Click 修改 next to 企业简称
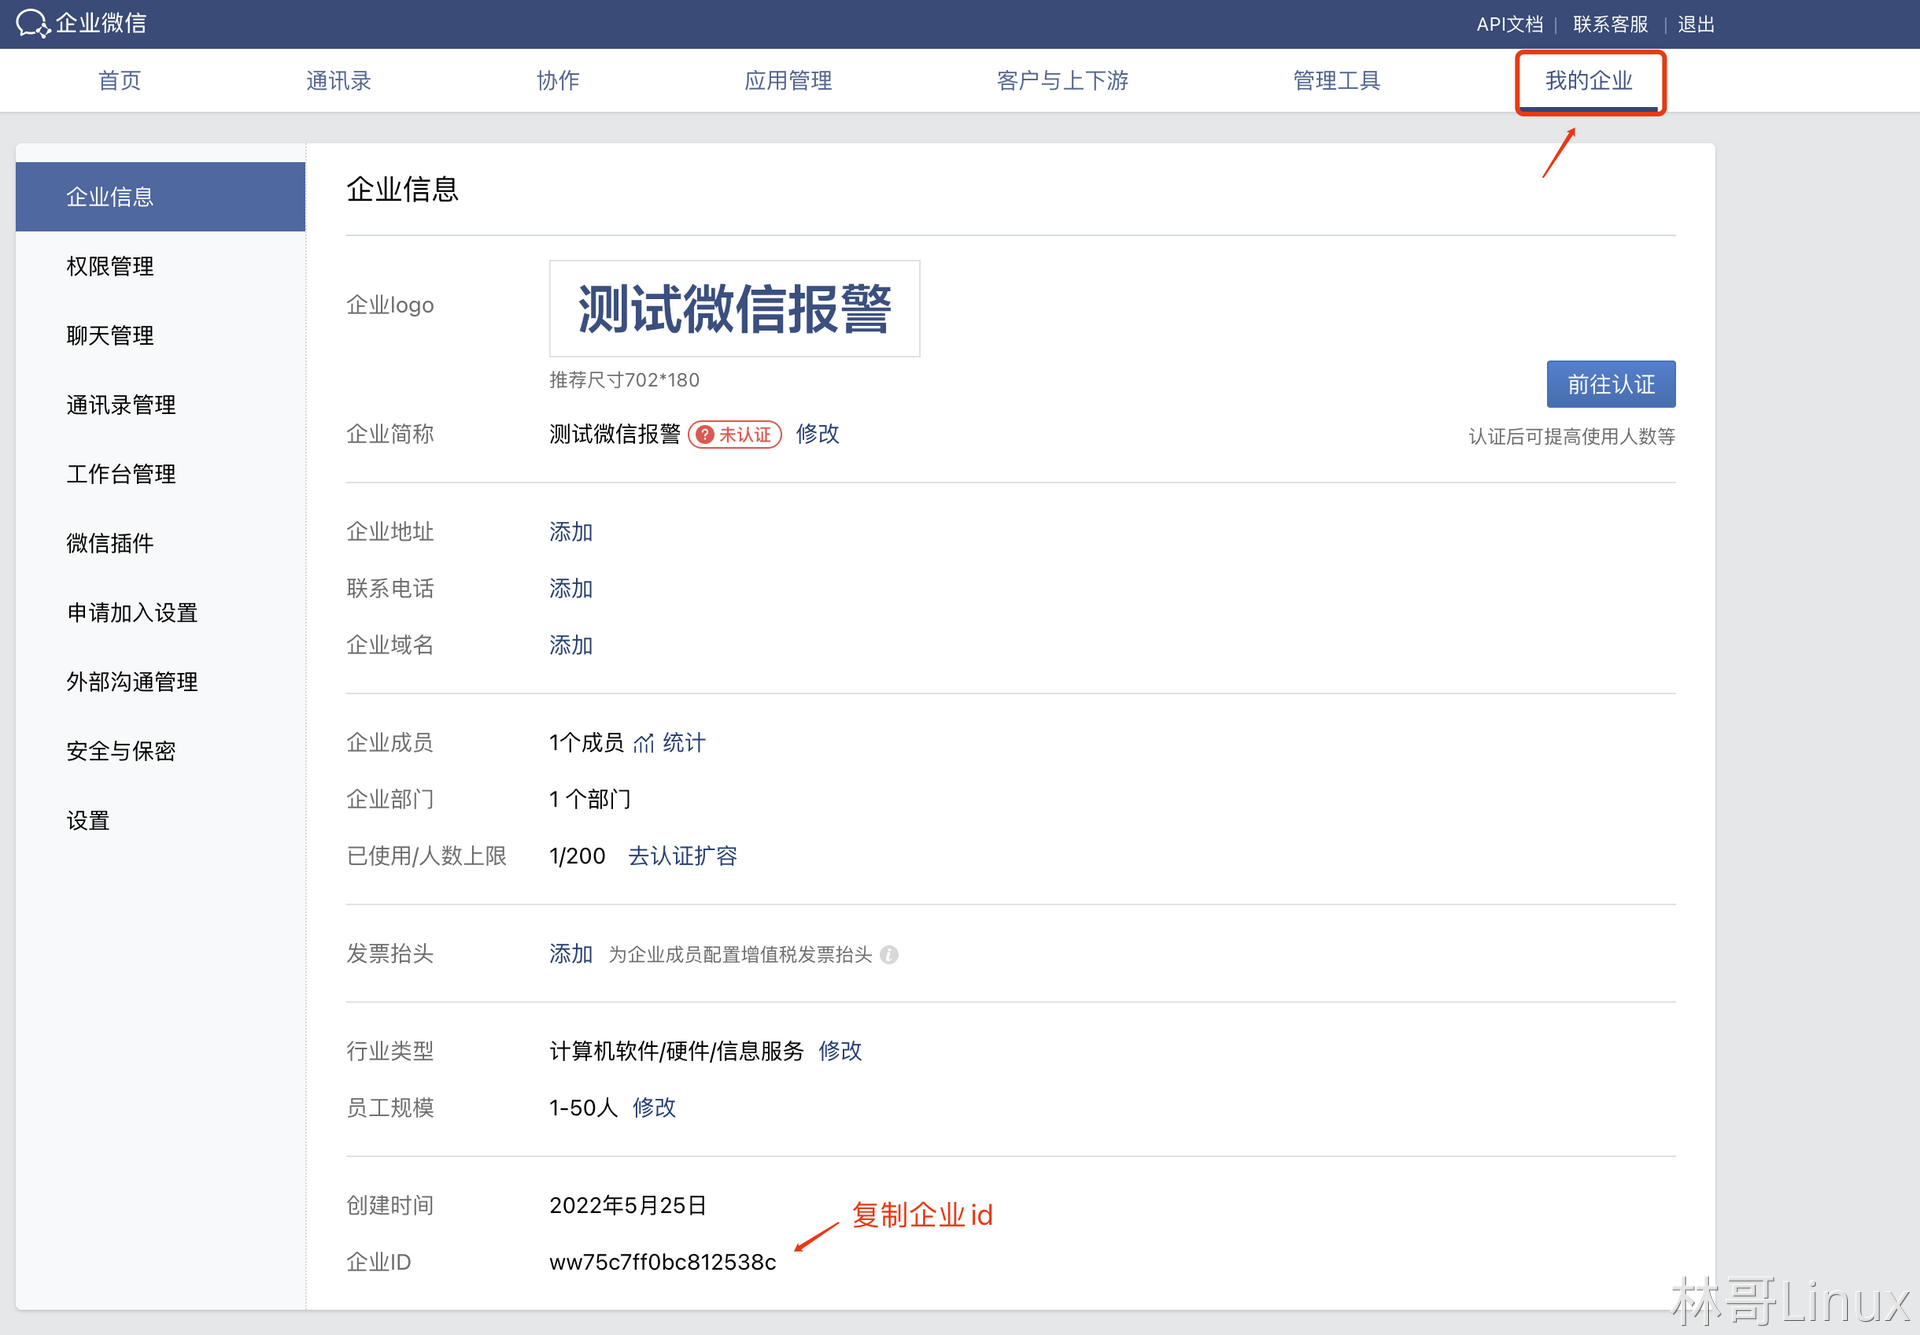This screenshot has width=1920, height=1335. point(817,434)
